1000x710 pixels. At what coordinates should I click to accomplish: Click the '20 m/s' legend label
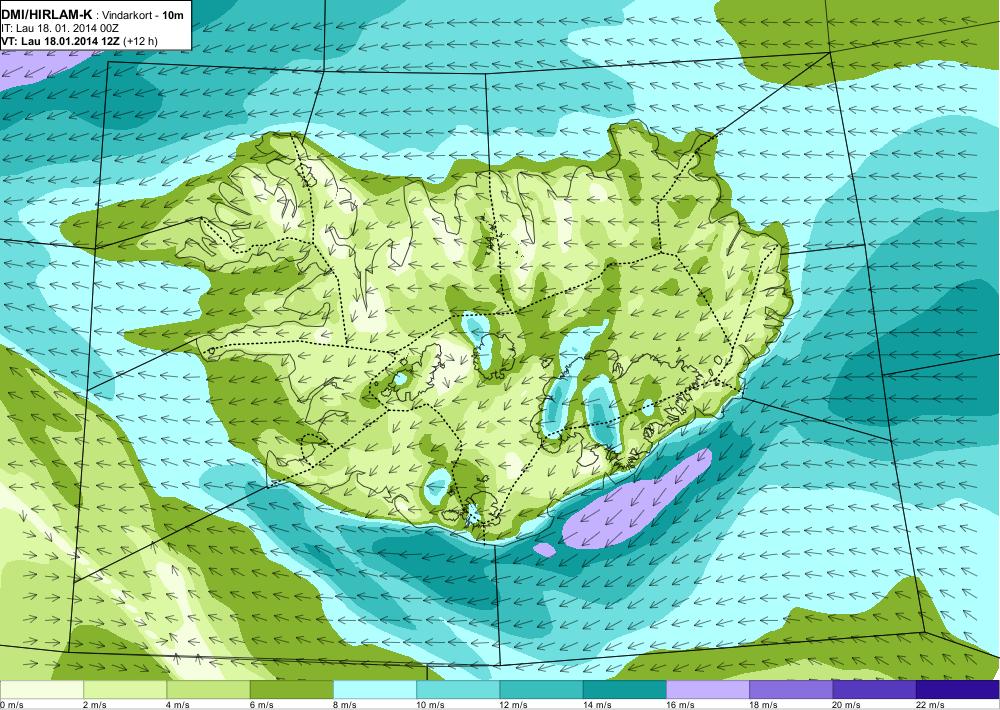tap(847, 705)
